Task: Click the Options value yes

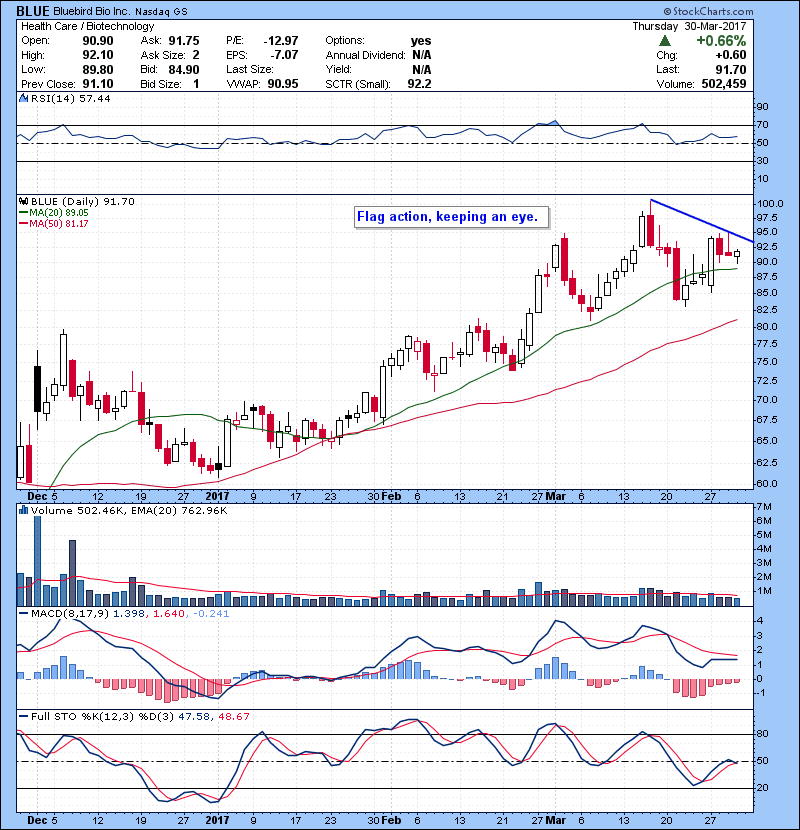Action: click(x=421, y=41)
